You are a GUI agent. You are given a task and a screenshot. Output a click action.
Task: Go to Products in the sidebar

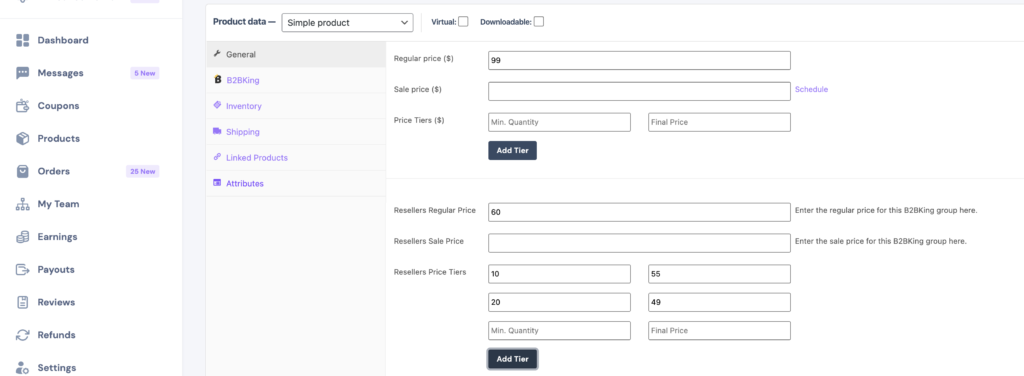[59, 138]
